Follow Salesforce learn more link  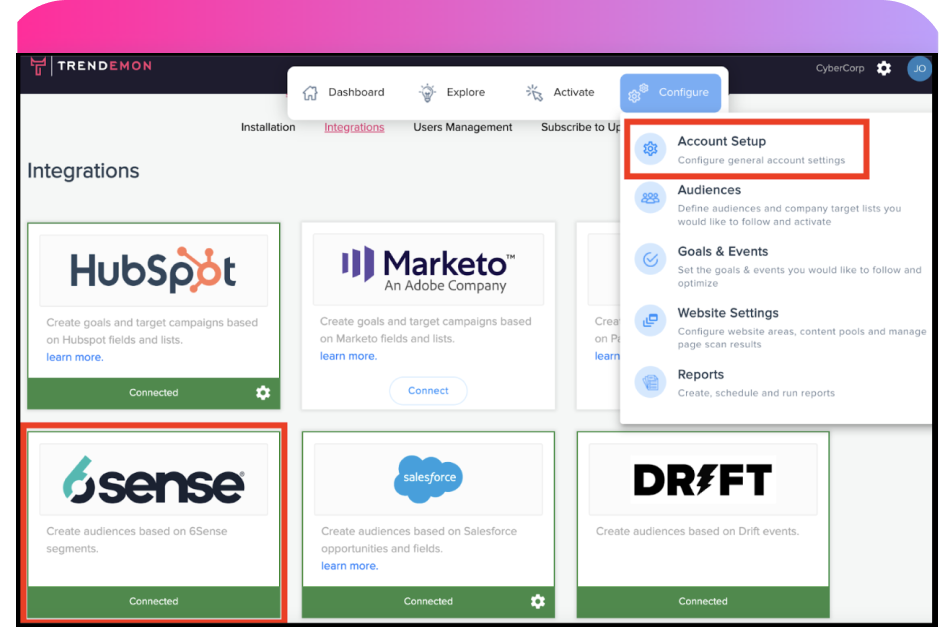[349, 566]
